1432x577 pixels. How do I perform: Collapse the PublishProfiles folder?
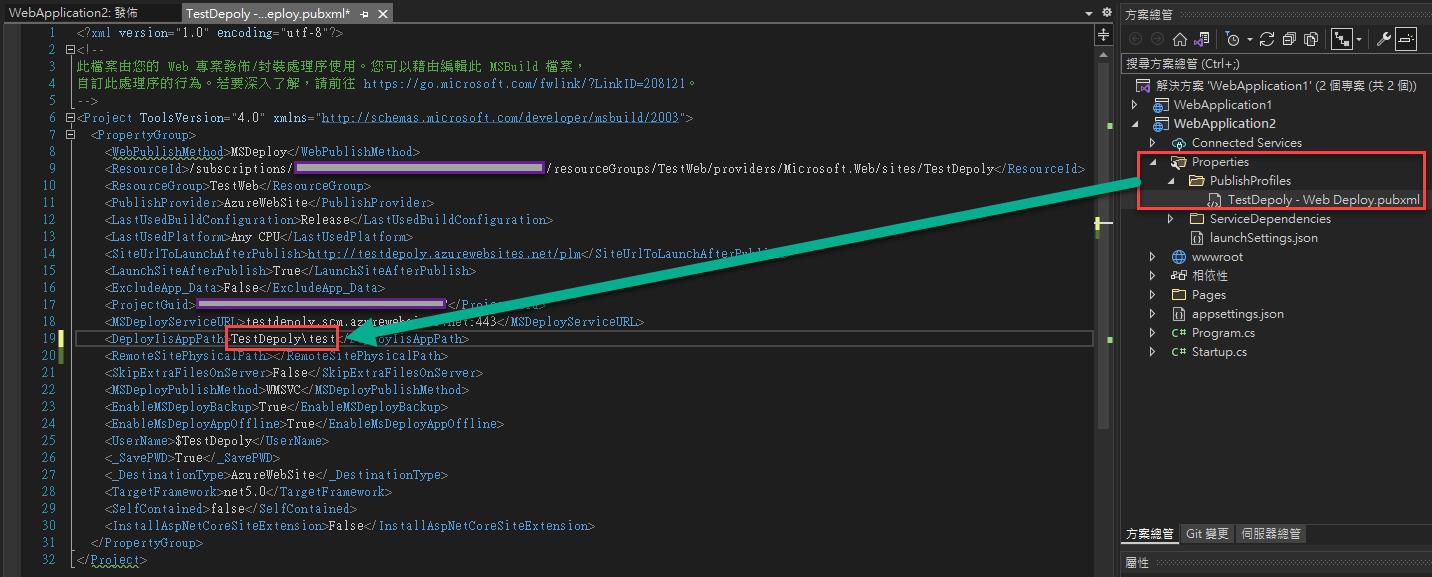click(x=1171, y=181)
